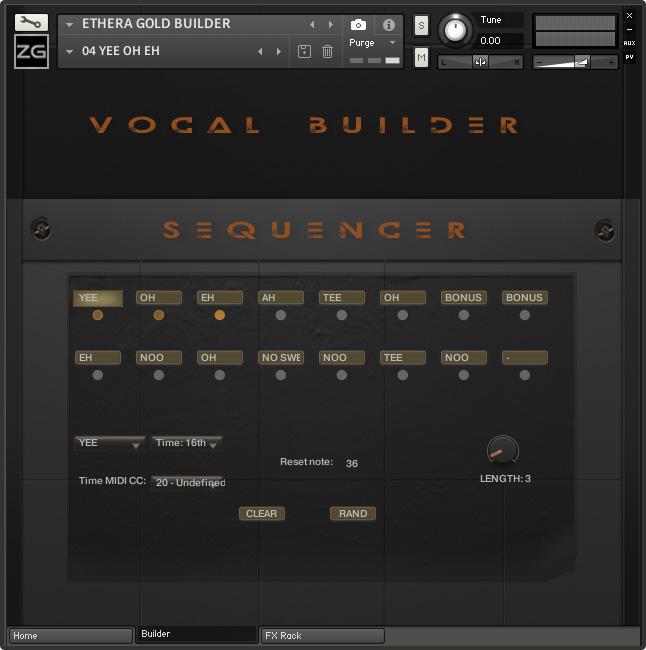
Task: Click the pan L-R slider
Action: (x=480, y=62)
